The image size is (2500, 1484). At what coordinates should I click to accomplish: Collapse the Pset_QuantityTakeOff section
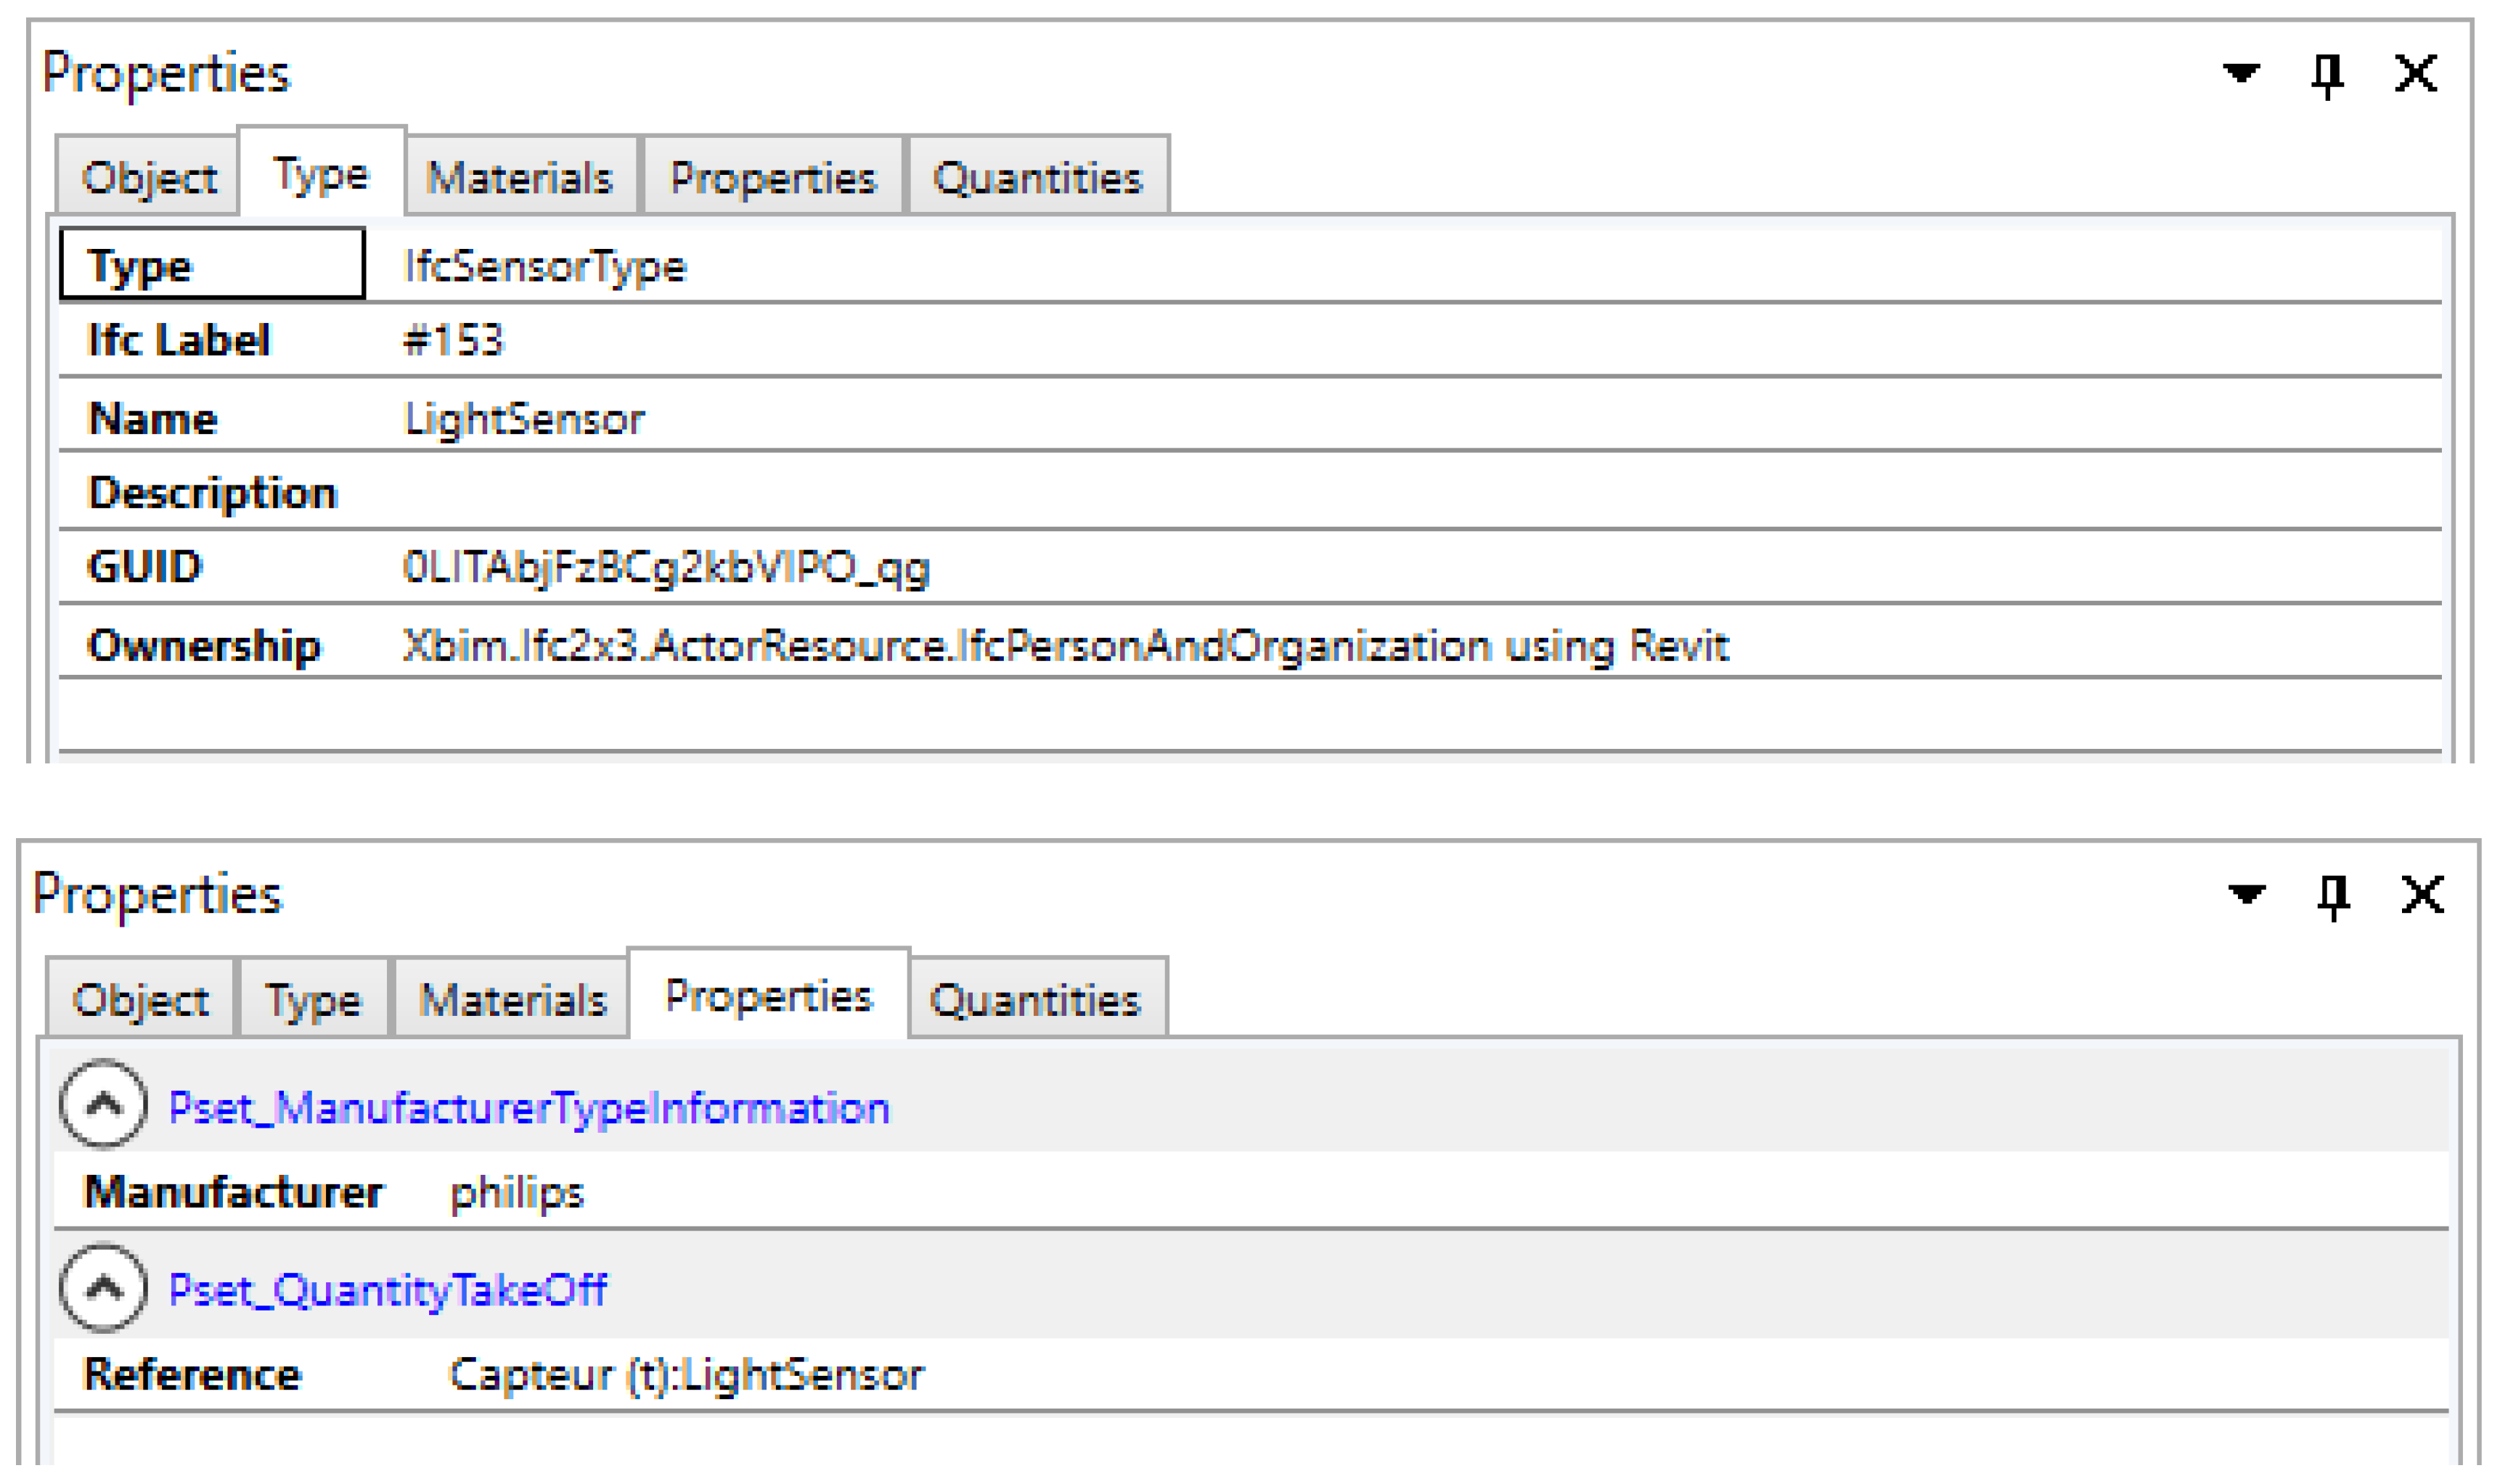click(x=104, y=1289)
